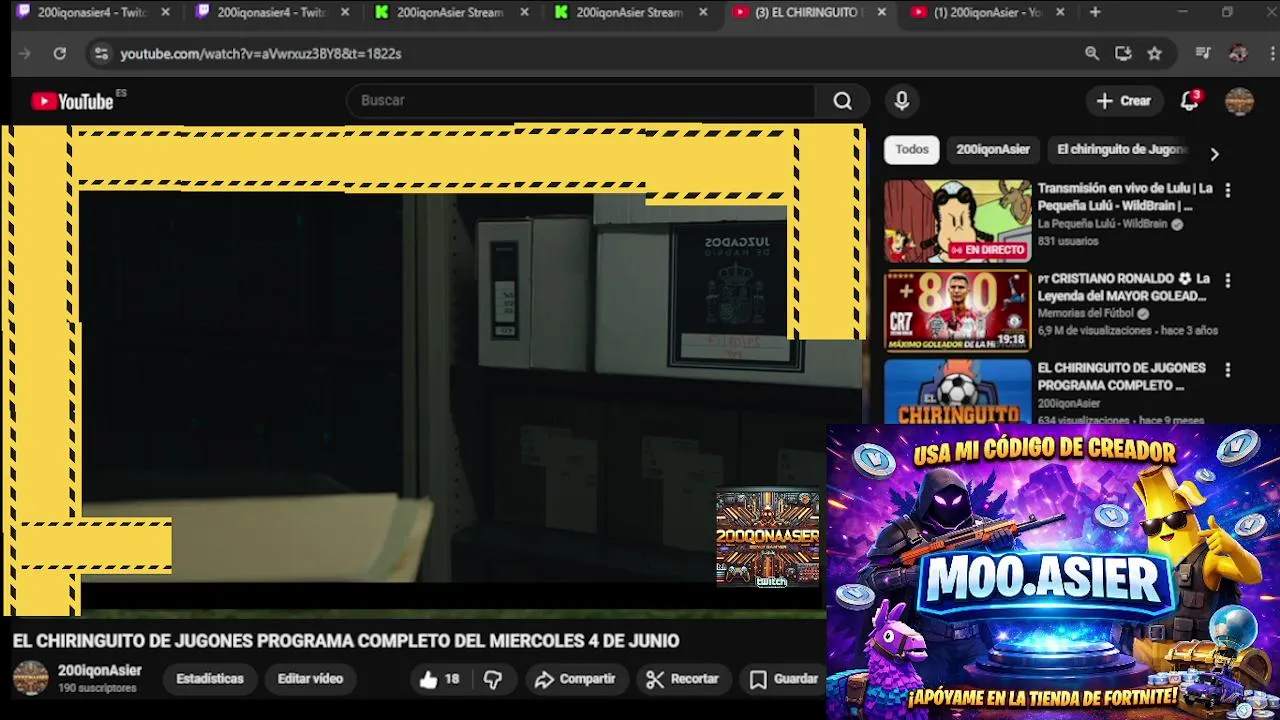Click '200iqonAsier' under suggested Chiringuito video
Screen dimensions: 1280x720
tap(1069, 404)
